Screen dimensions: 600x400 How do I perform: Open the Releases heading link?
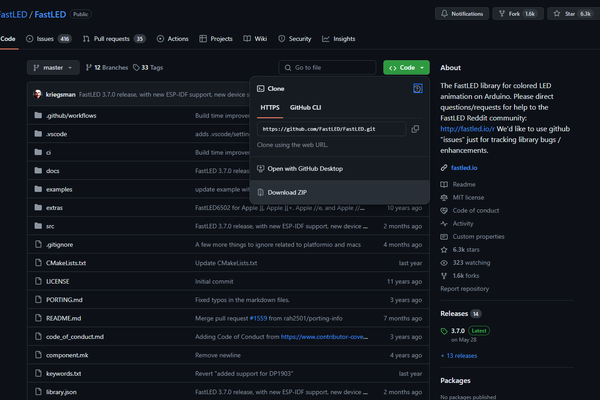pyautogui.click(x=454, y=313)
